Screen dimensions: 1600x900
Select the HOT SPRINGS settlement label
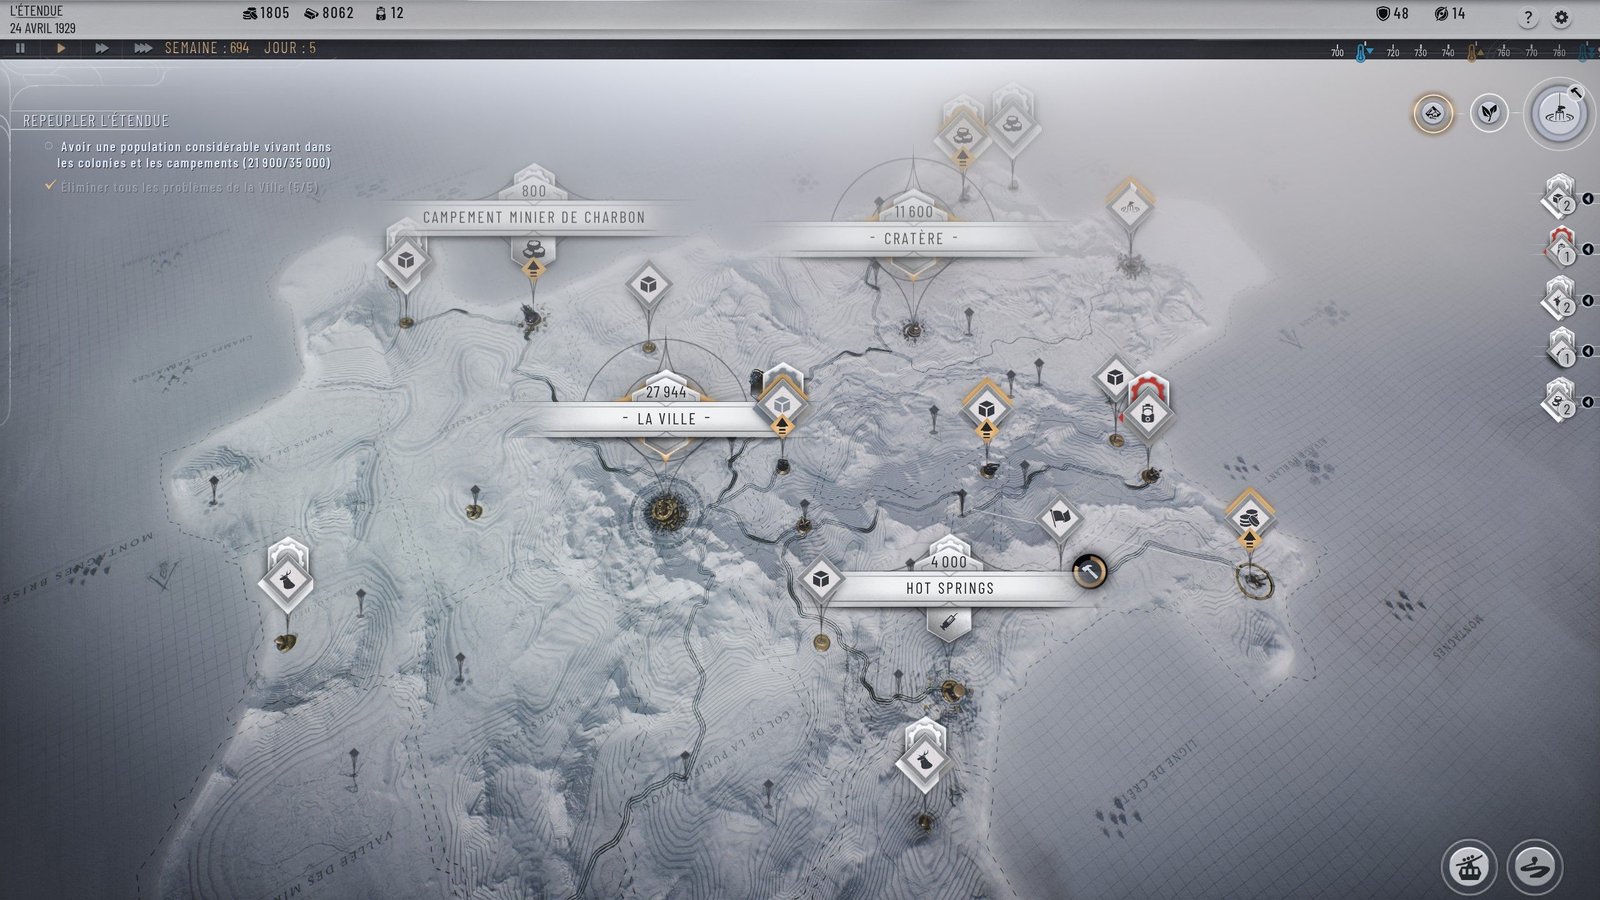(x=949, y=588)
